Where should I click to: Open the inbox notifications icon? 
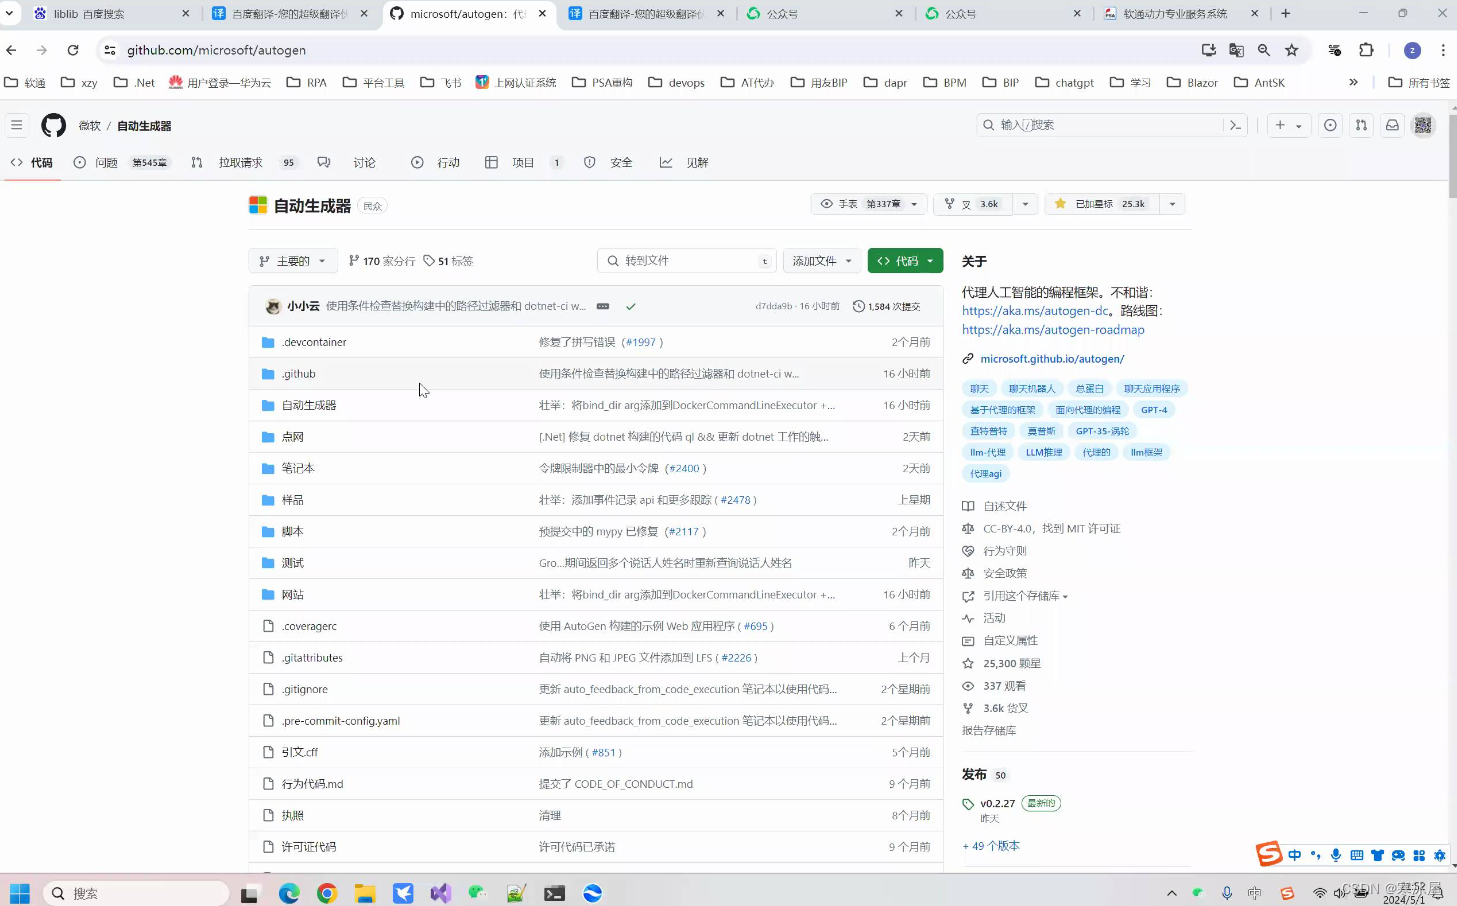[x=1392, y=125]
